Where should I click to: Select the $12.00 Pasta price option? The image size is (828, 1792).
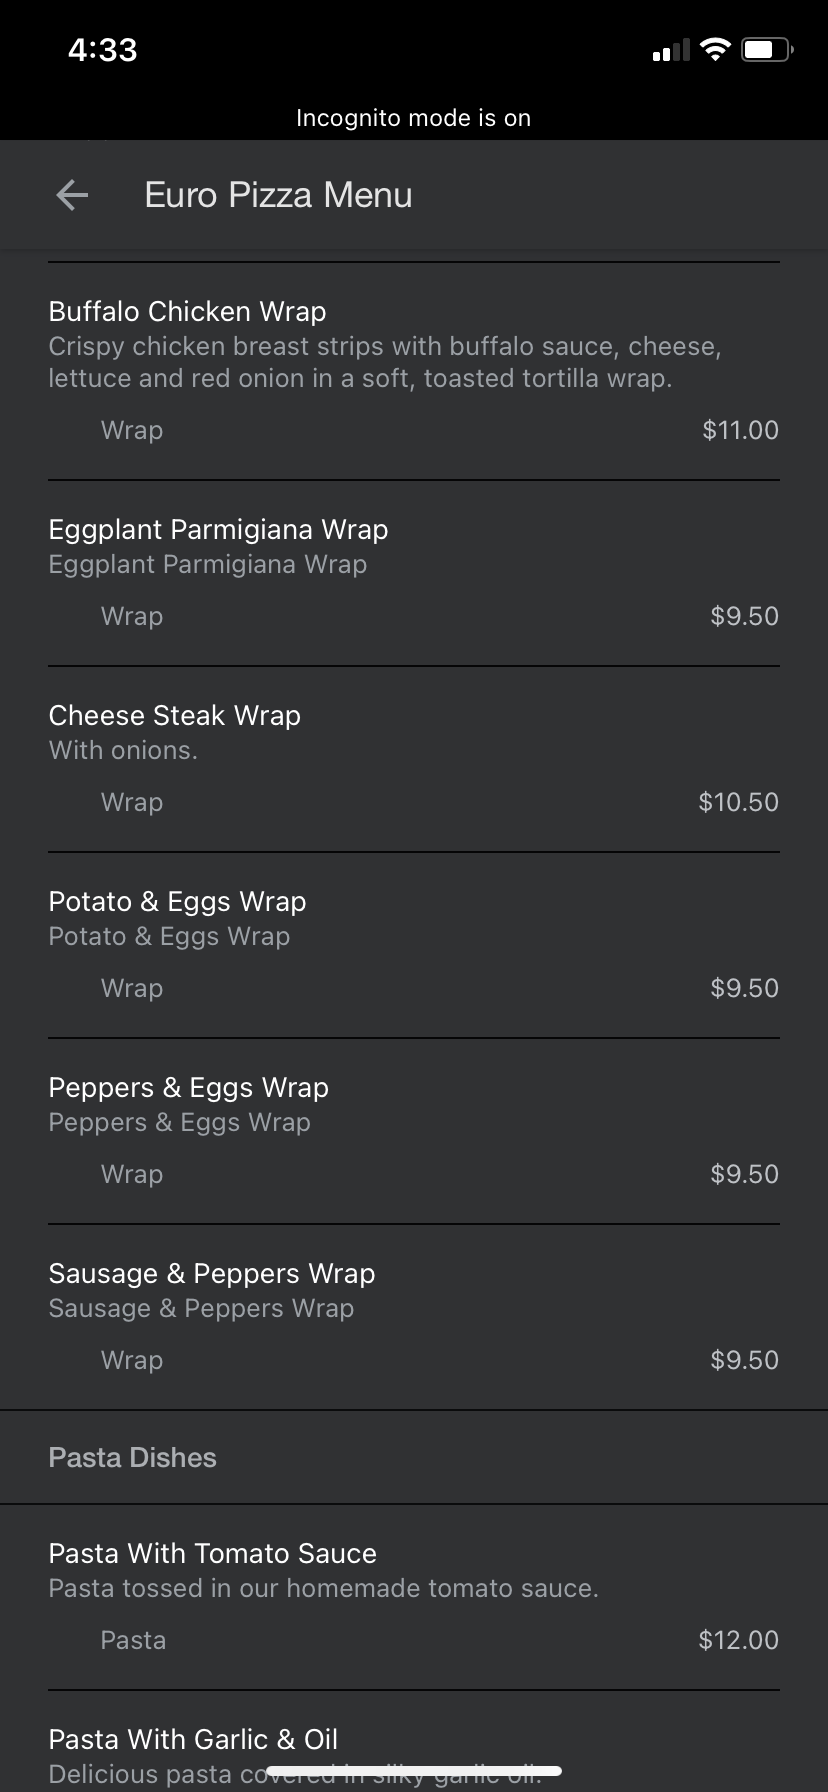(x=738, y=1640)
